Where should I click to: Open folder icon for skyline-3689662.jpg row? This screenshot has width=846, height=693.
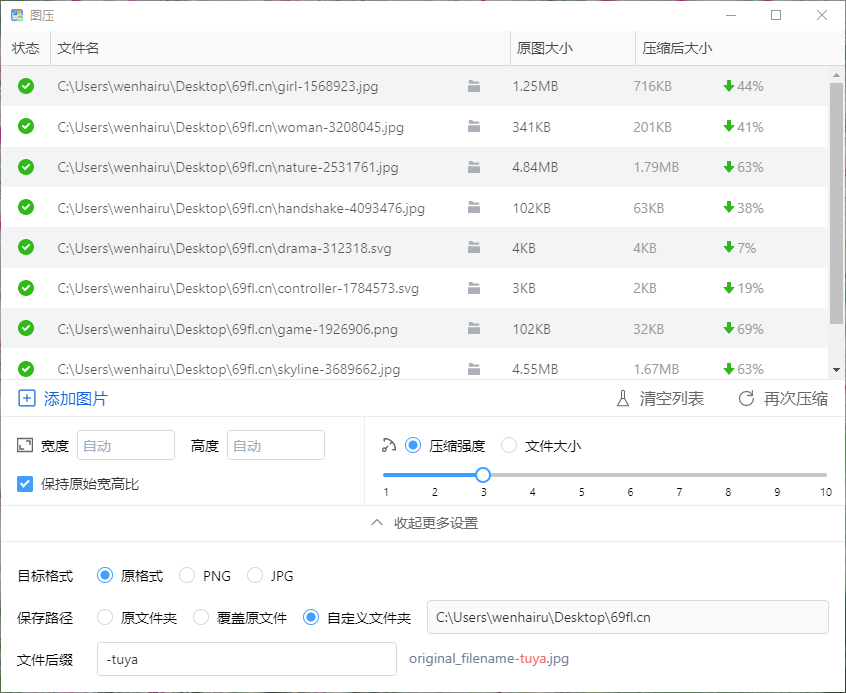tap(474, 369)
